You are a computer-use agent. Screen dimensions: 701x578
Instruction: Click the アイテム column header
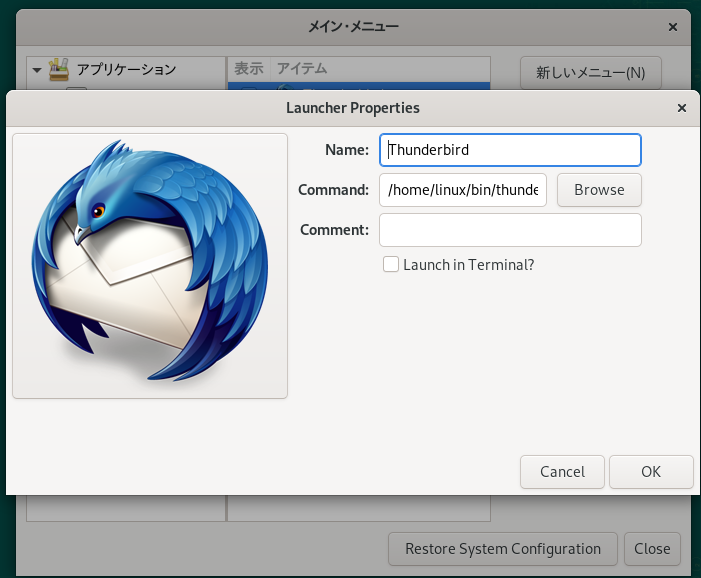(x=302, y=69)
